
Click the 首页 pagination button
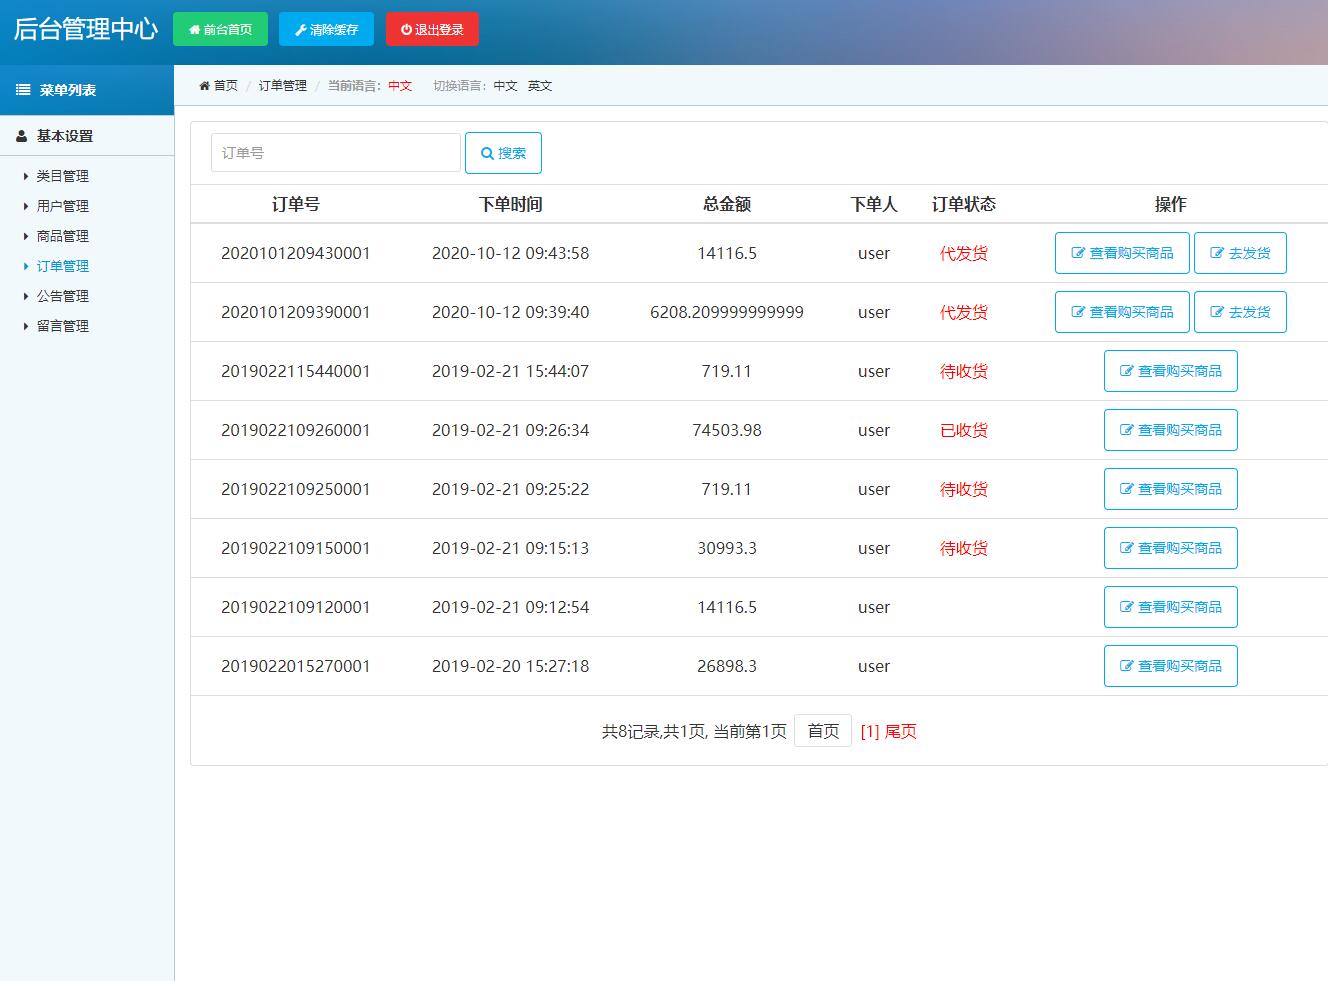pyautogui.click(x=822, y=731)
